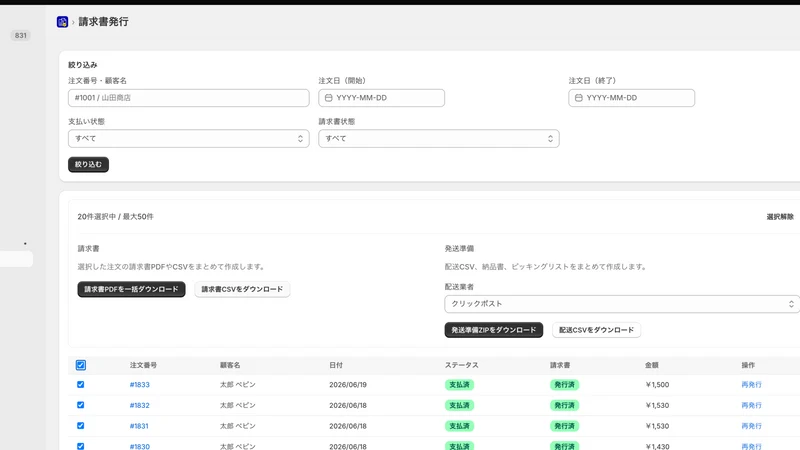Toggle the select-all checkbox in table header
The height and width of the screenshot is (450, 800).
(x=81, y=365)
